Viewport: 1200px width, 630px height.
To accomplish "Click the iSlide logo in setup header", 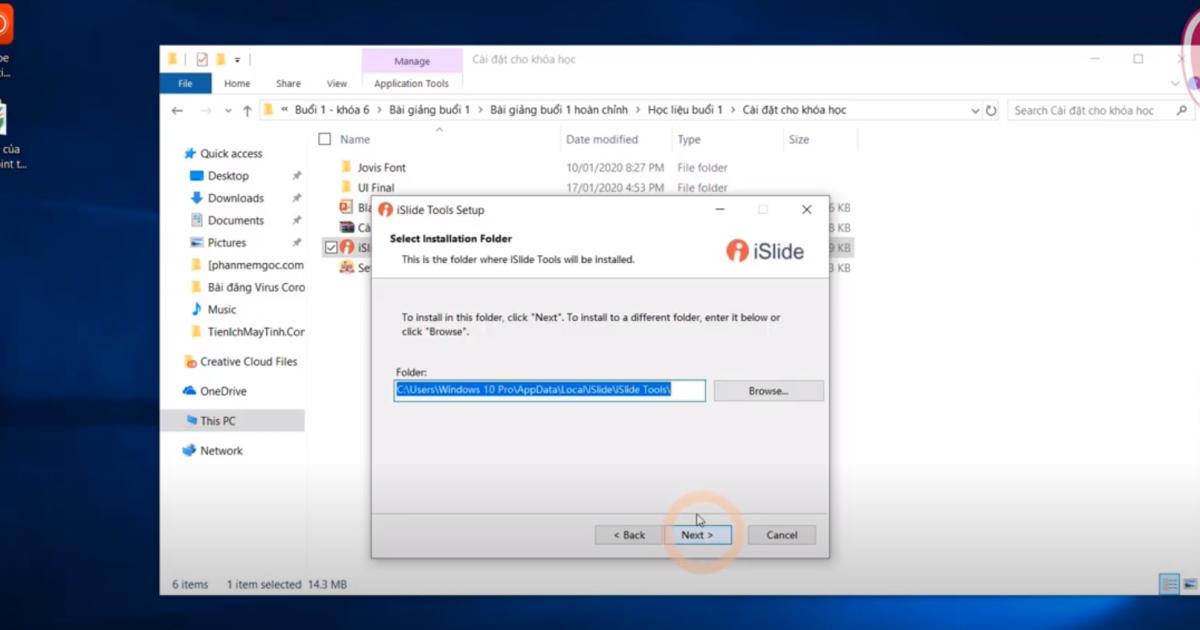I will tap(765, 250).
